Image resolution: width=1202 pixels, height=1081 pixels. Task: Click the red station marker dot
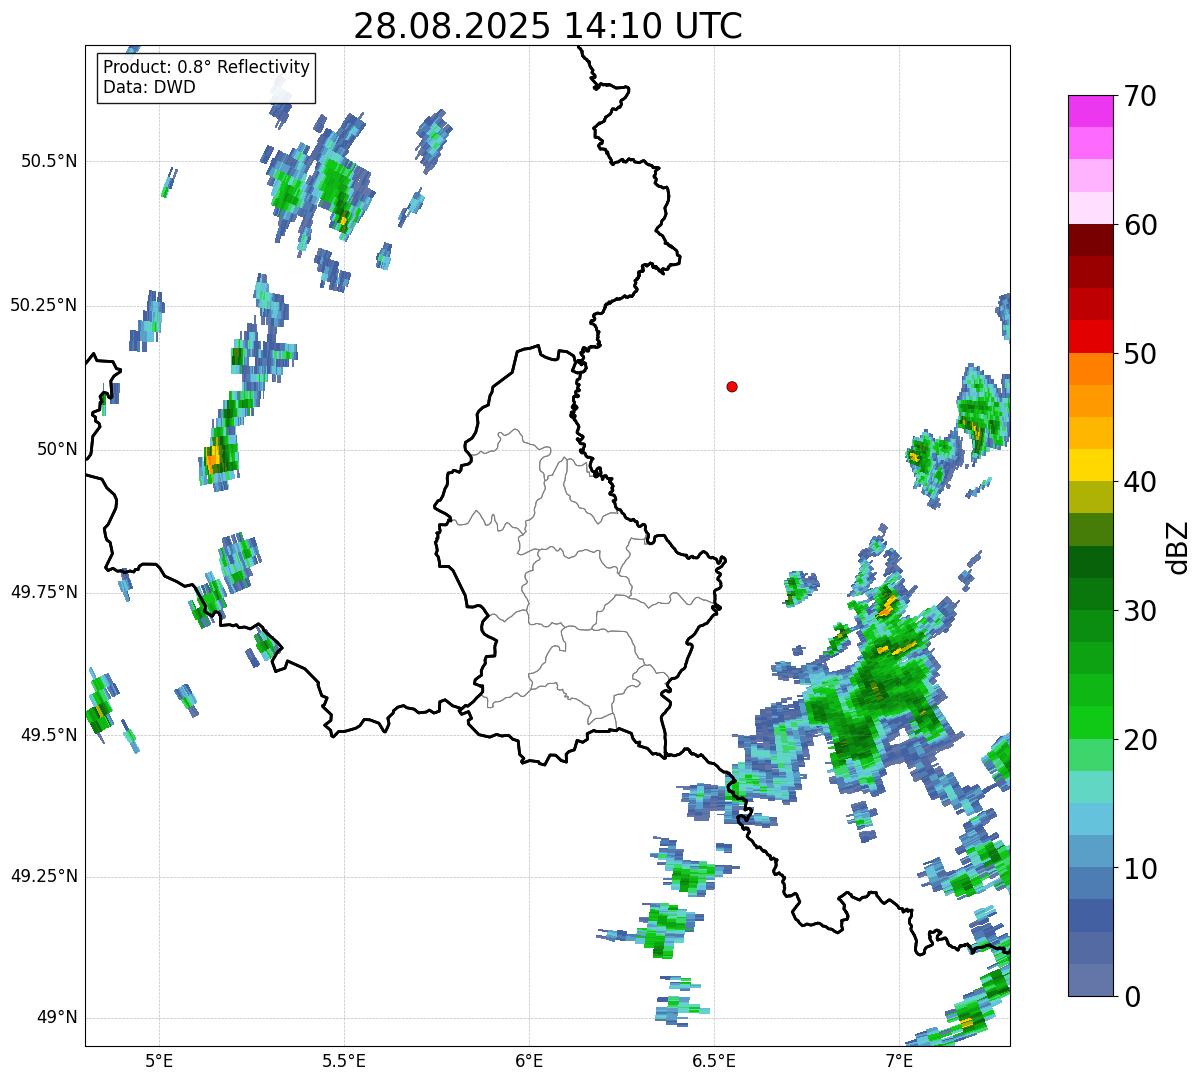point(732,386)
